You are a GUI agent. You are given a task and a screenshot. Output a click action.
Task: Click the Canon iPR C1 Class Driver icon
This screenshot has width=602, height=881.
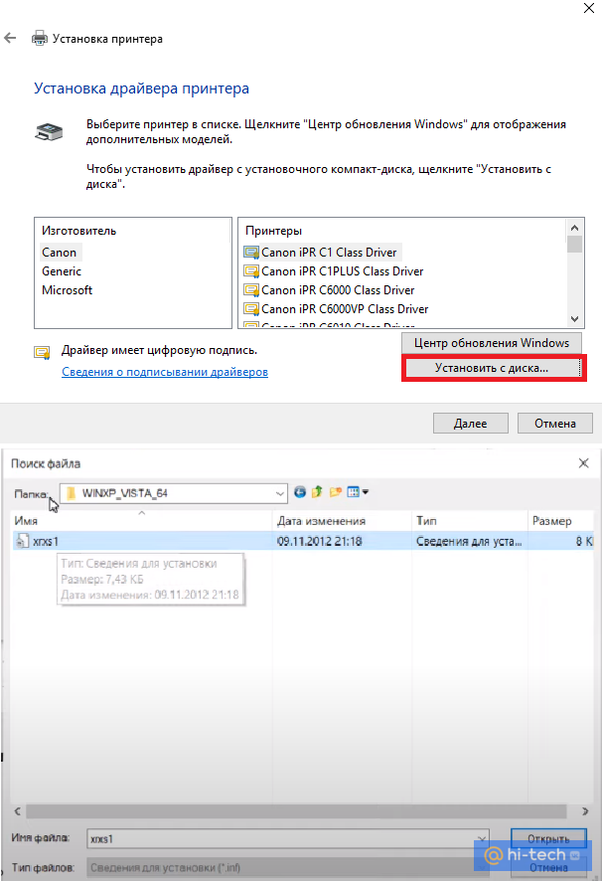pyautogui.click(x=251, y=252)
